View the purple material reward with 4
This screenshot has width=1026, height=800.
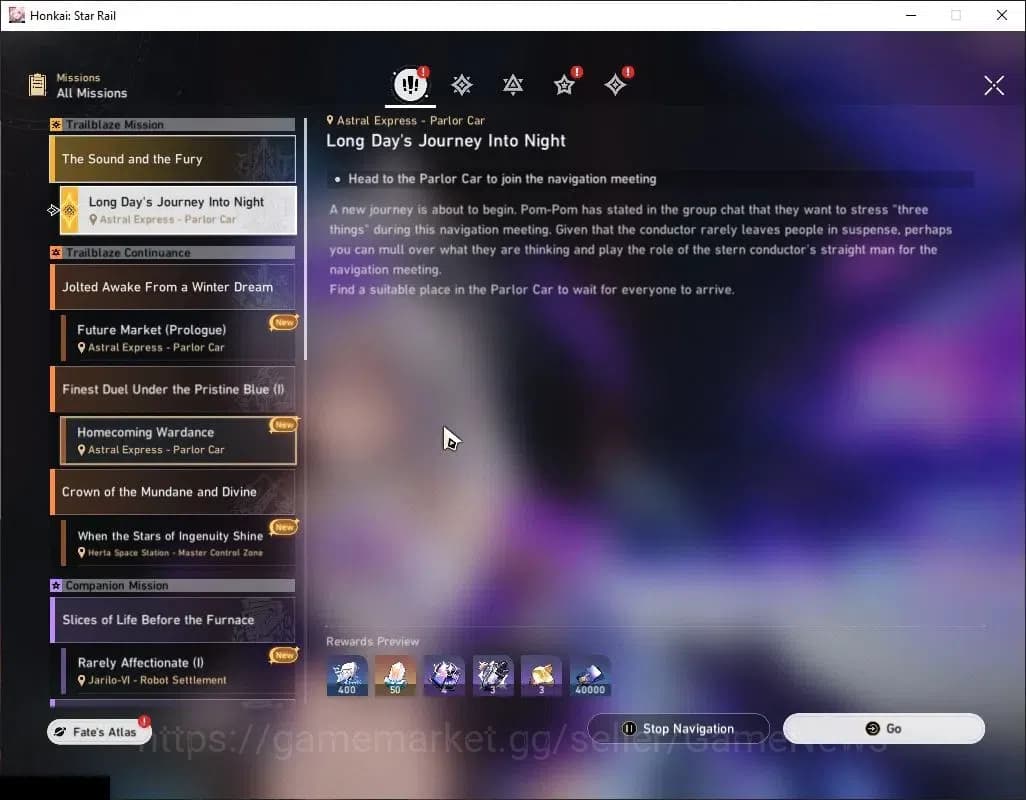444,676
